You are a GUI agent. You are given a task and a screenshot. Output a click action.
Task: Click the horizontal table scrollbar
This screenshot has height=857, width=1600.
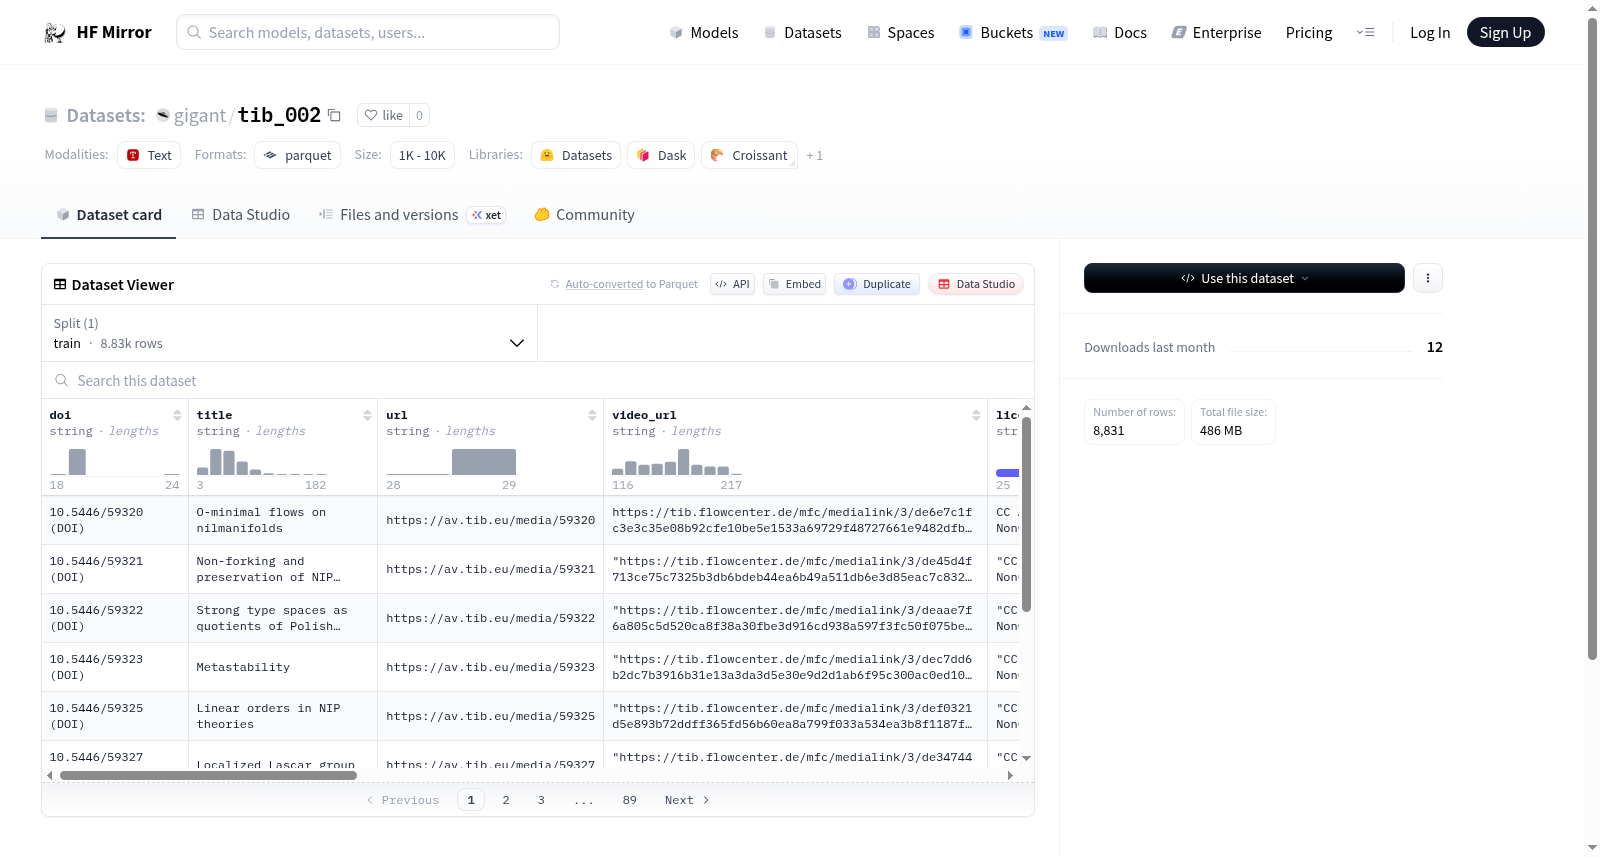[x=208, y=775]
